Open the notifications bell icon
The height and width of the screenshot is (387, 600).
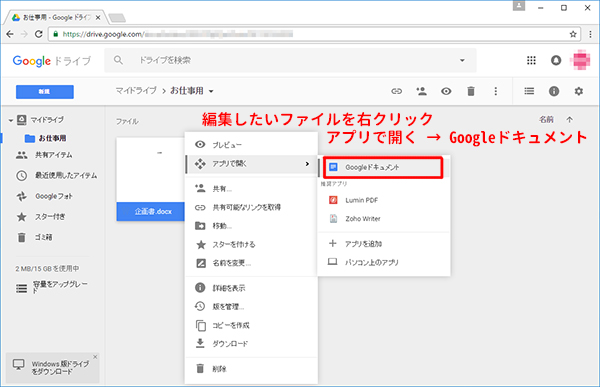(556, 60)
